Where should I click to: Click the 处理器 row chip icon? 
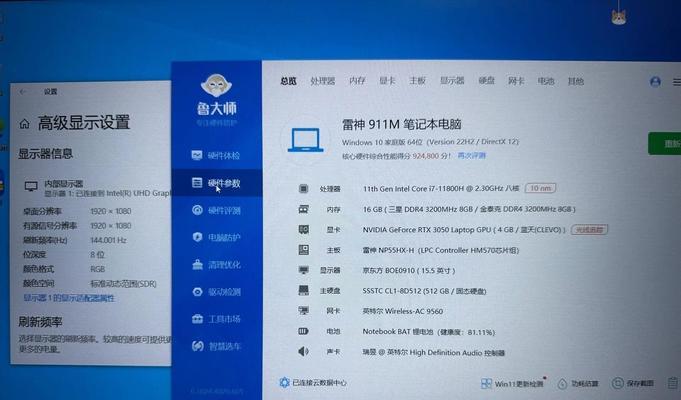pyautogui.click(x=304, y=188)
